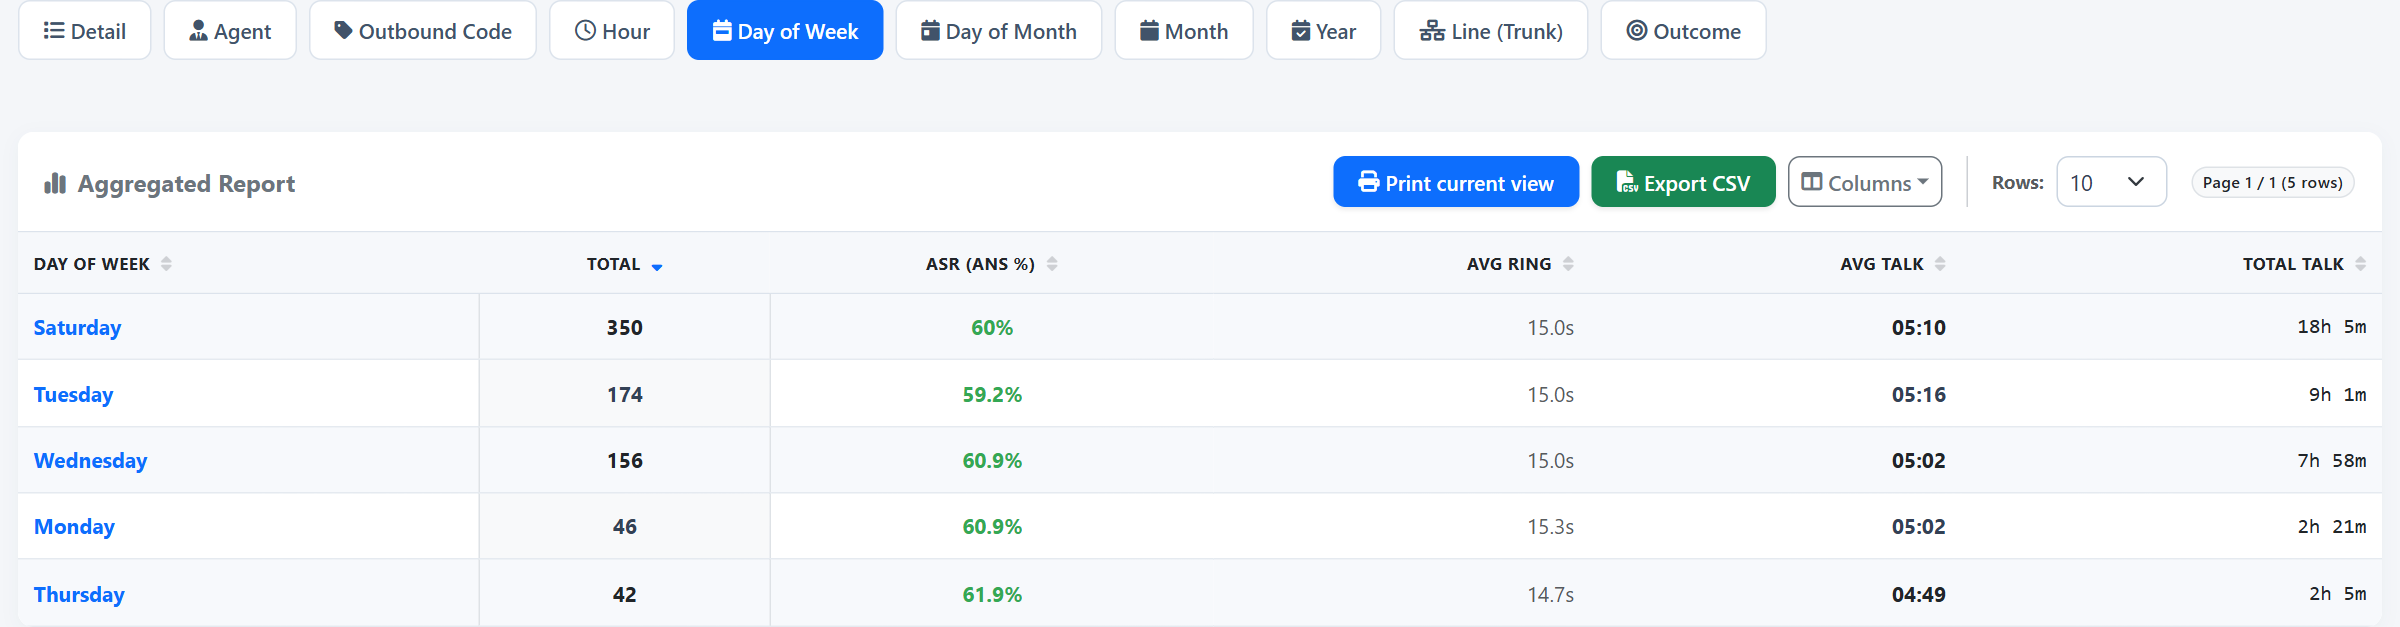The image size is (2400, 627).
Task: Select Tuesday's ASR value 59.2%
Action: pos(992,395)
